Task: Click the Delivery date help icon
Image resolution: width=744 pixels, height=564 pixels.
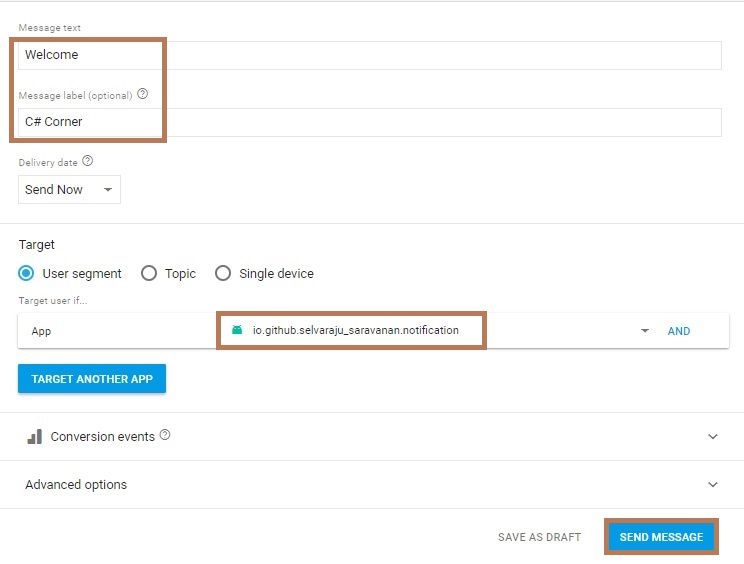Action: [88, 161]
